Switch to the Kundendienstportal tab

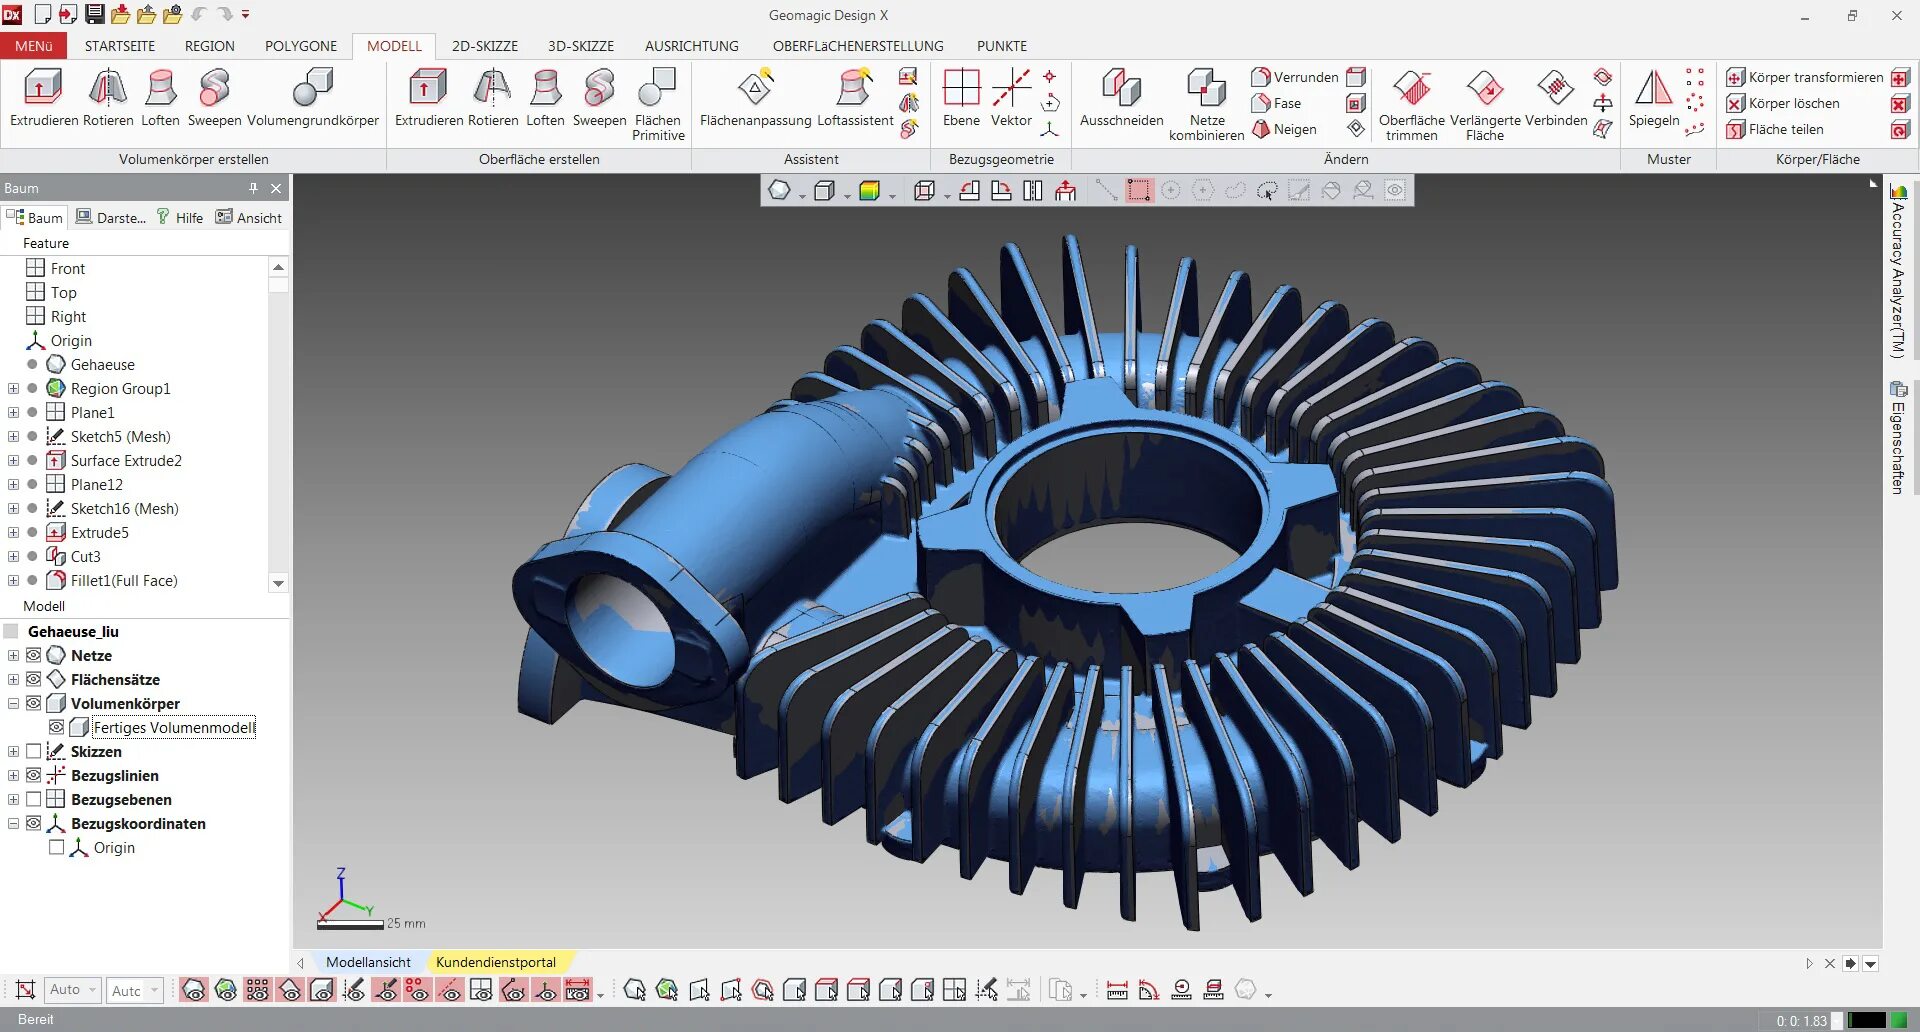coord(496,963)
